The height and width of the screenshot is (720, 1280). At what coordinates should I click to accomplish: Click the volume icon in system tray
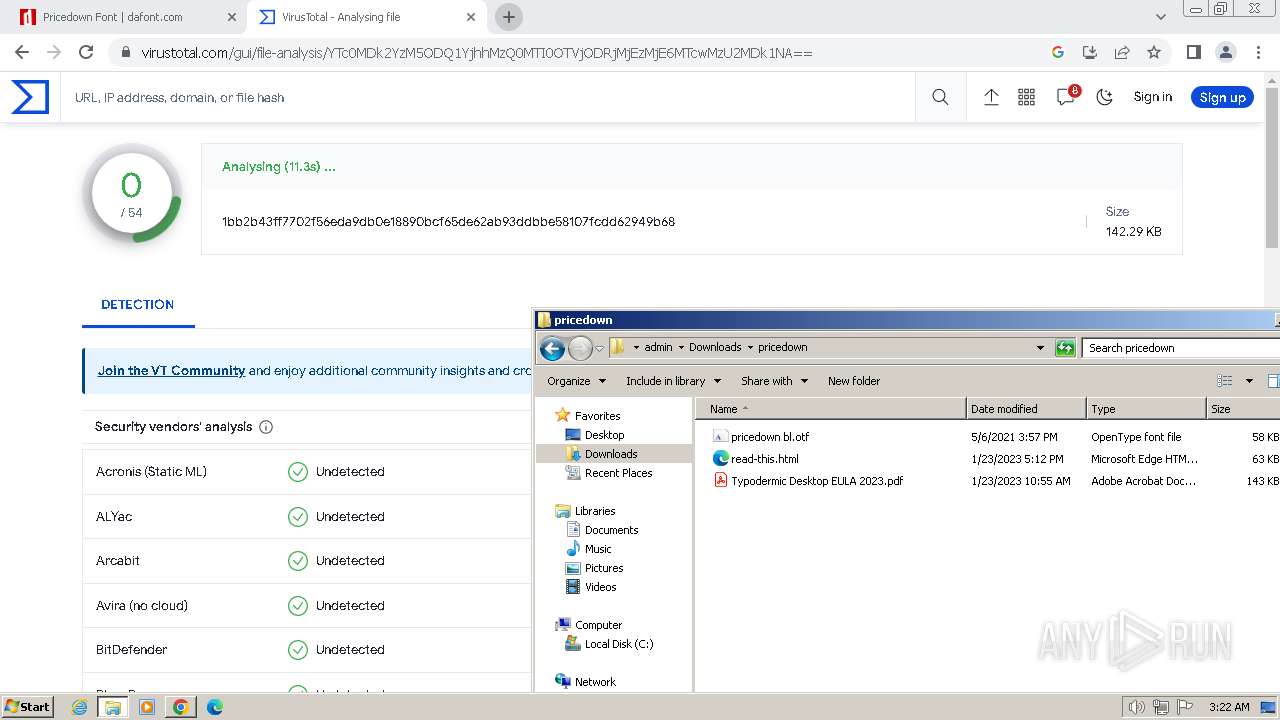coord(1136,707)
